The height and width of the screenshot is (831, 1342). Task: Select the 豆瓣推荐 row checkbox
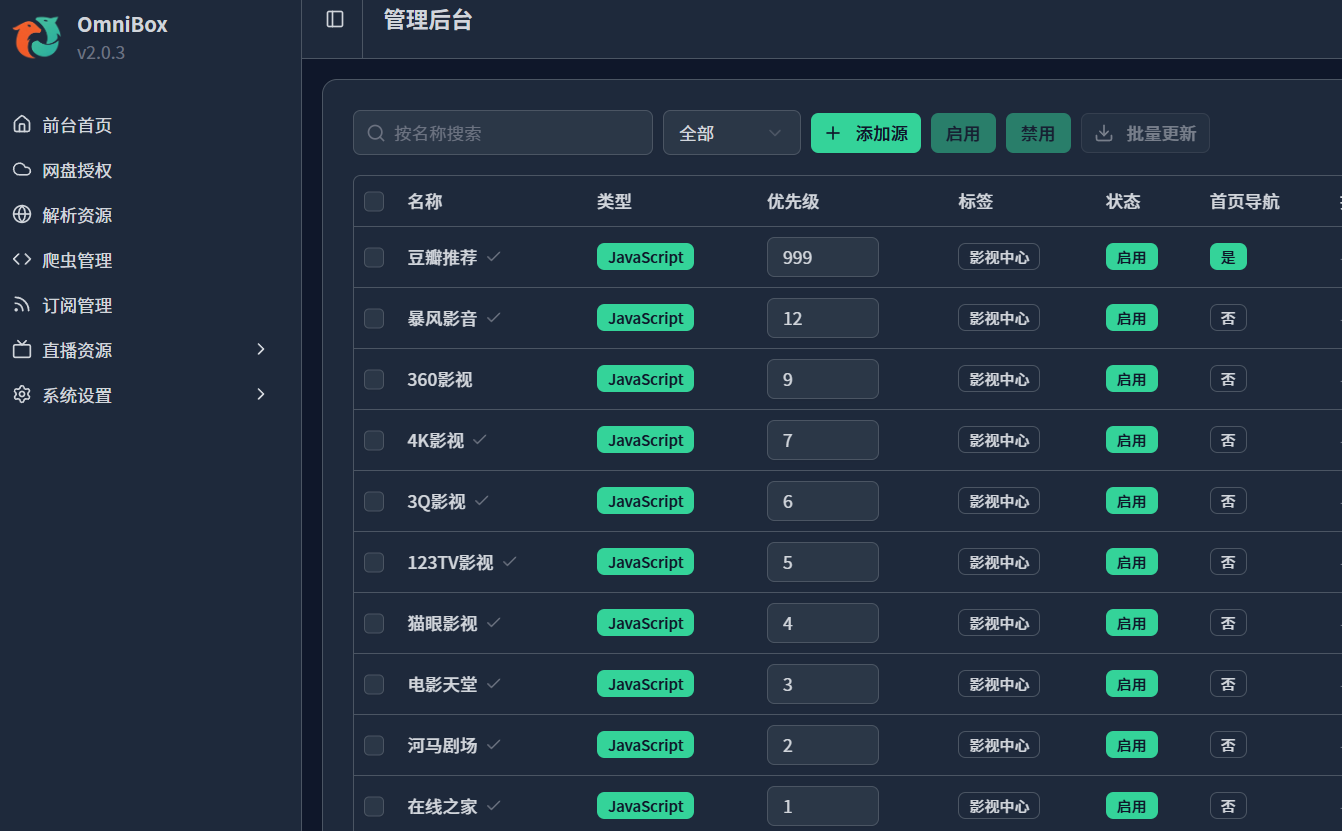374,257
